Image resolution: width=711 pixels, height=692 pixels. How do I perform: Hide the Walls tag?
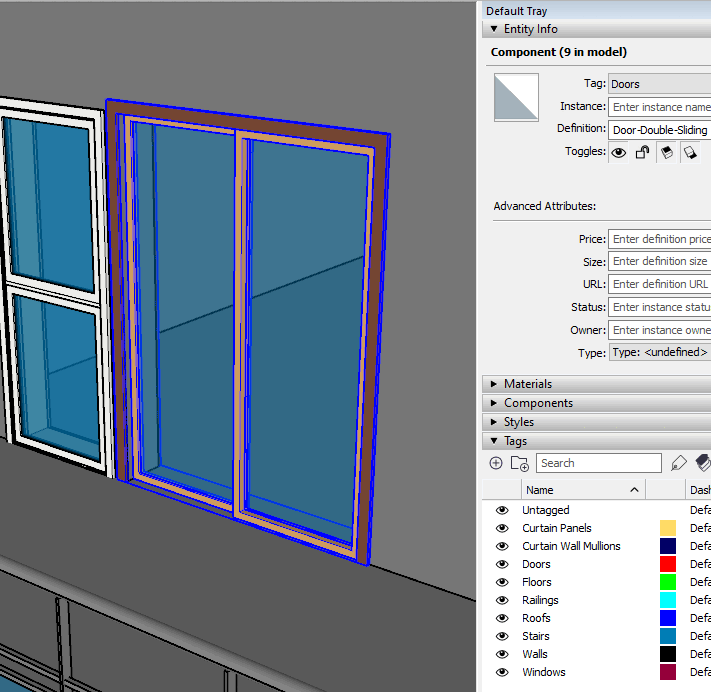click(502, 654)
